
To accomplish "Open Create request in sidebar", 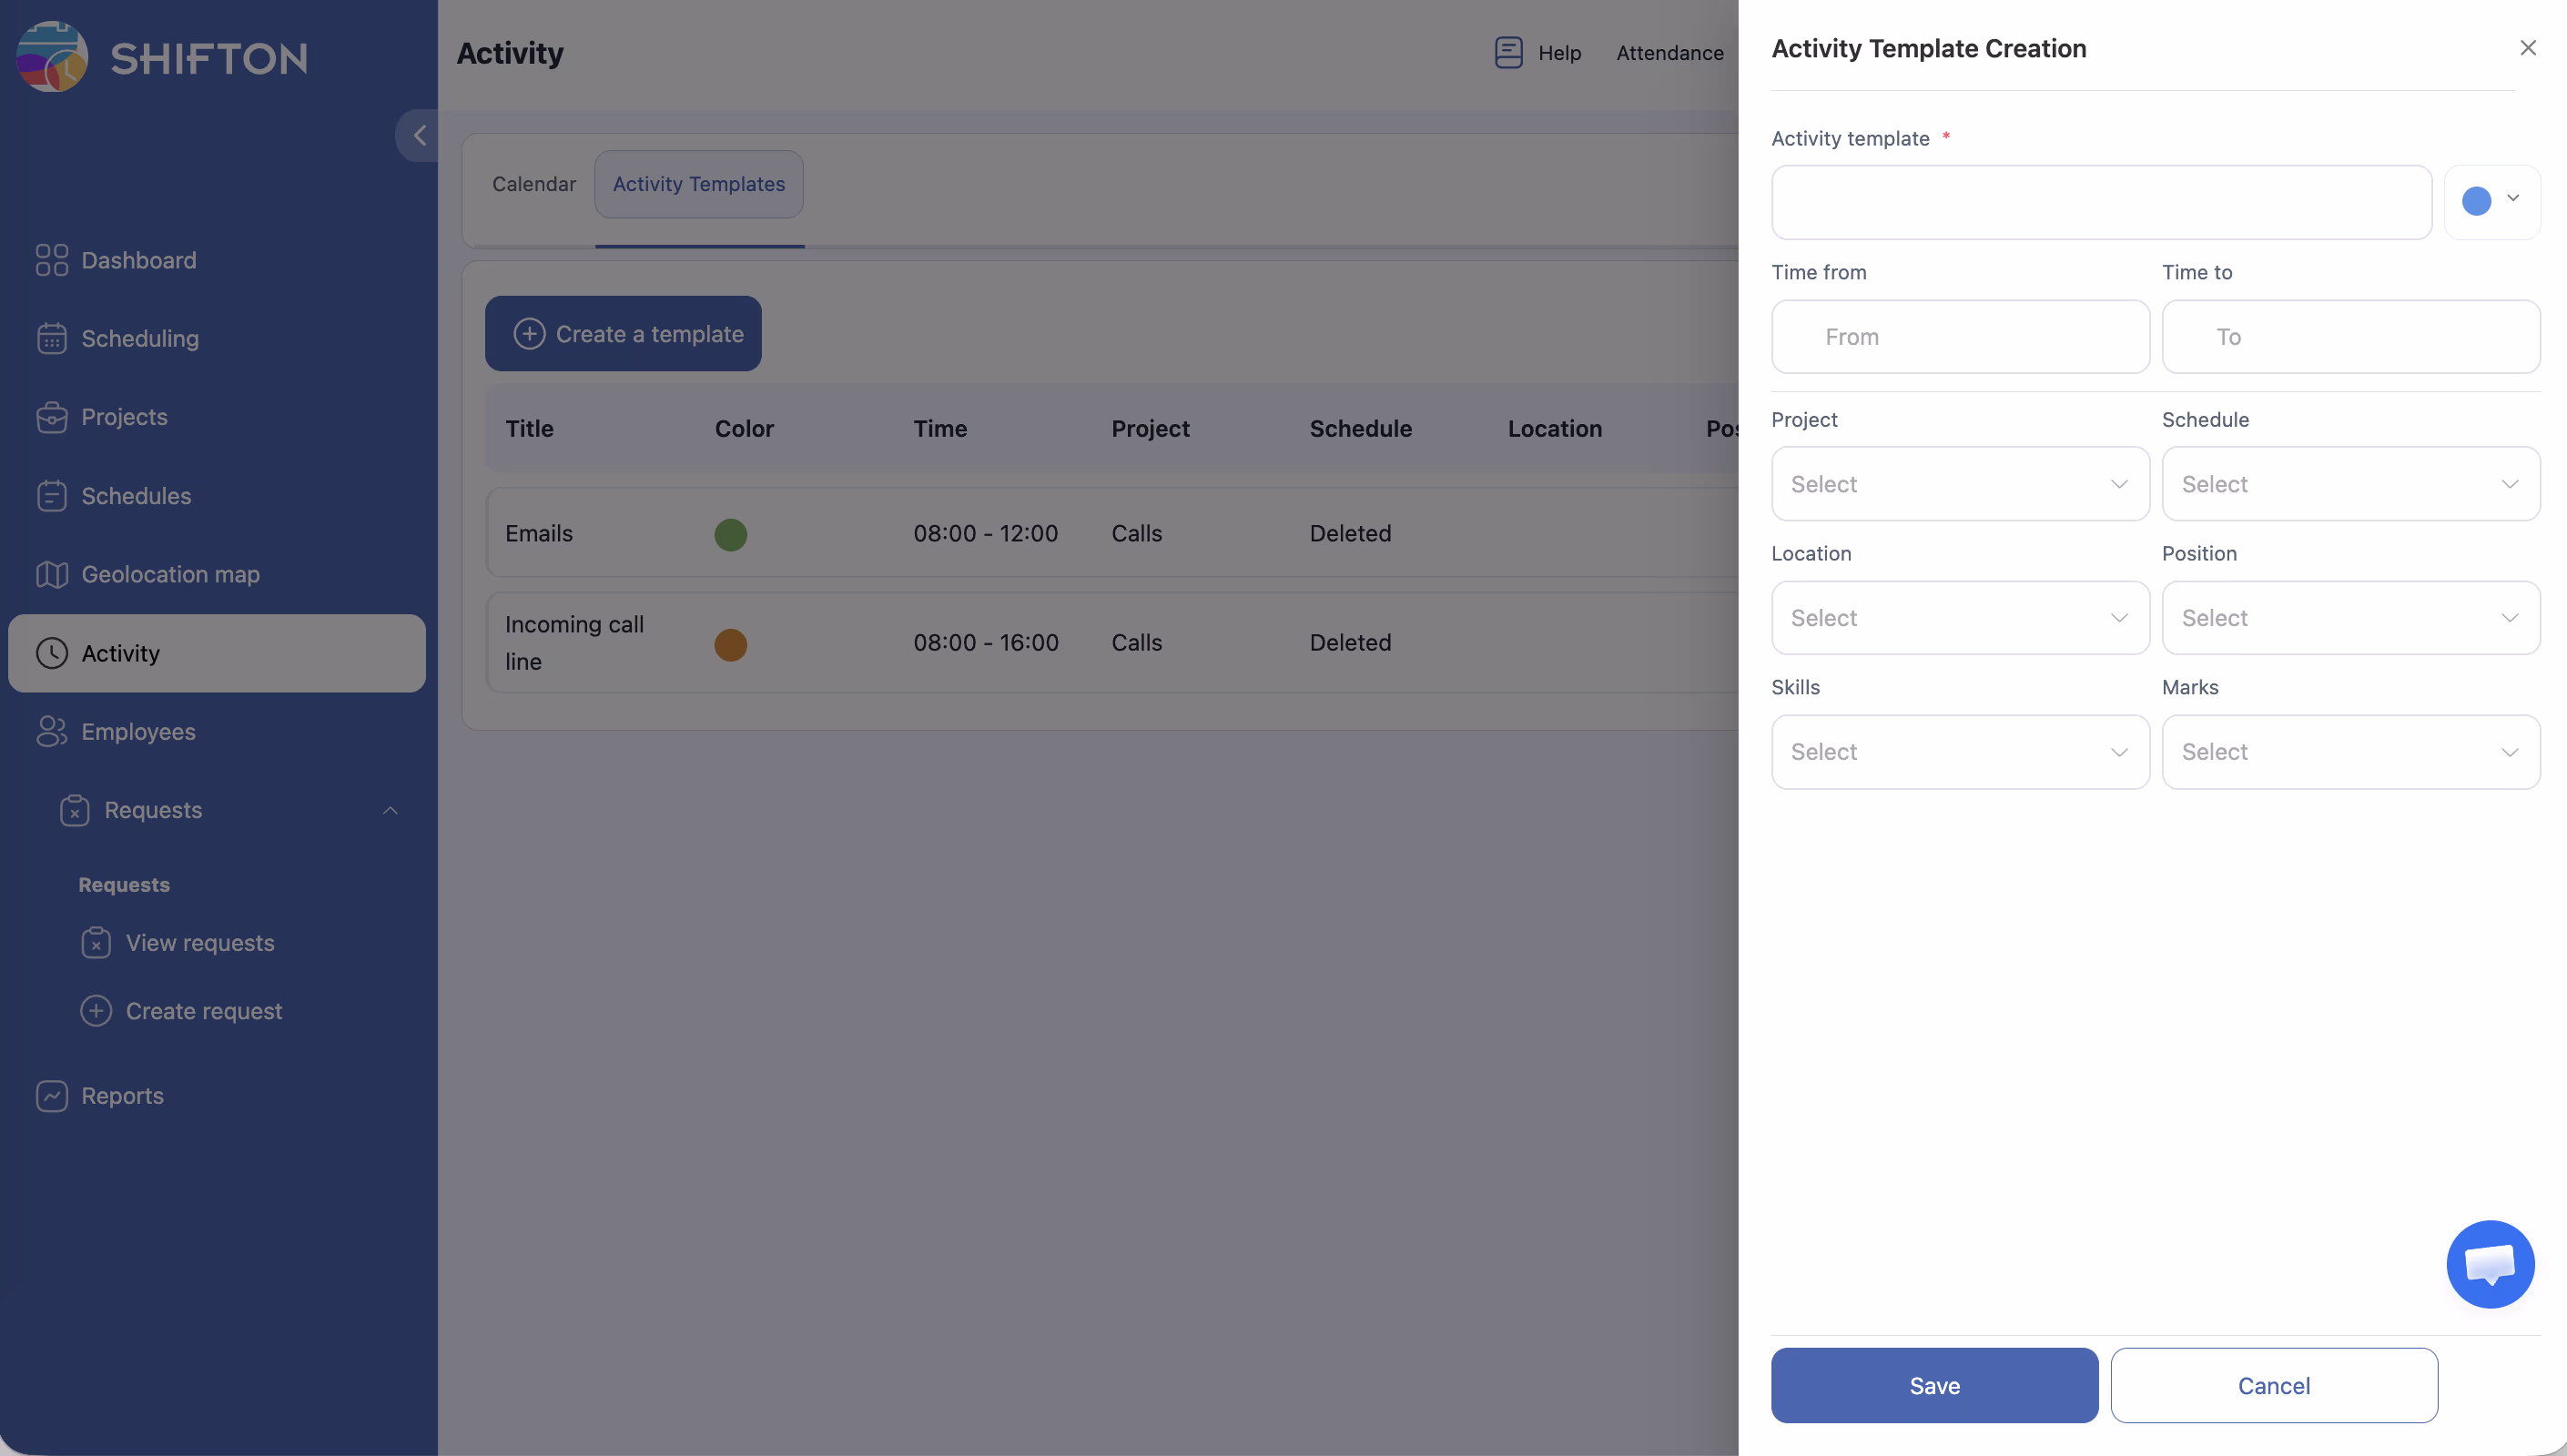I will (203, 1011).
